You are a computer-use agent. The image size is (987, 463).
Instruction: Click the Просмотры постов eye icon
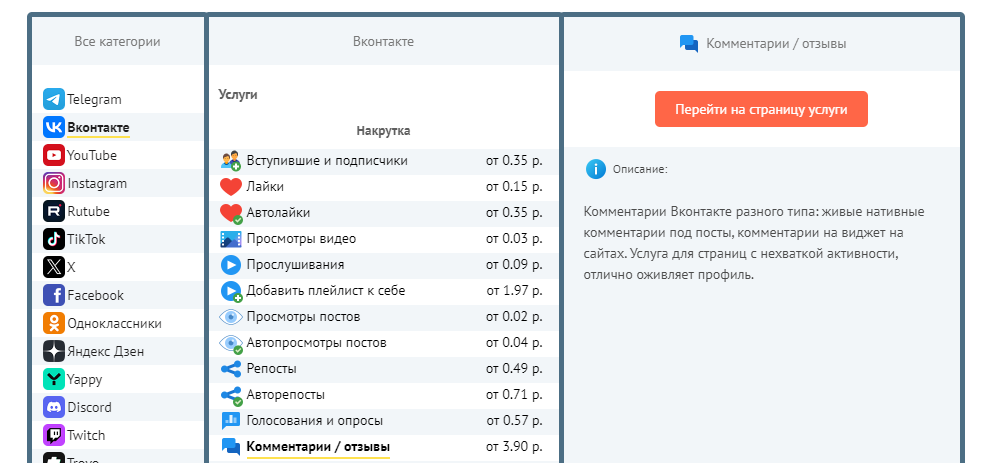(231, 317)
